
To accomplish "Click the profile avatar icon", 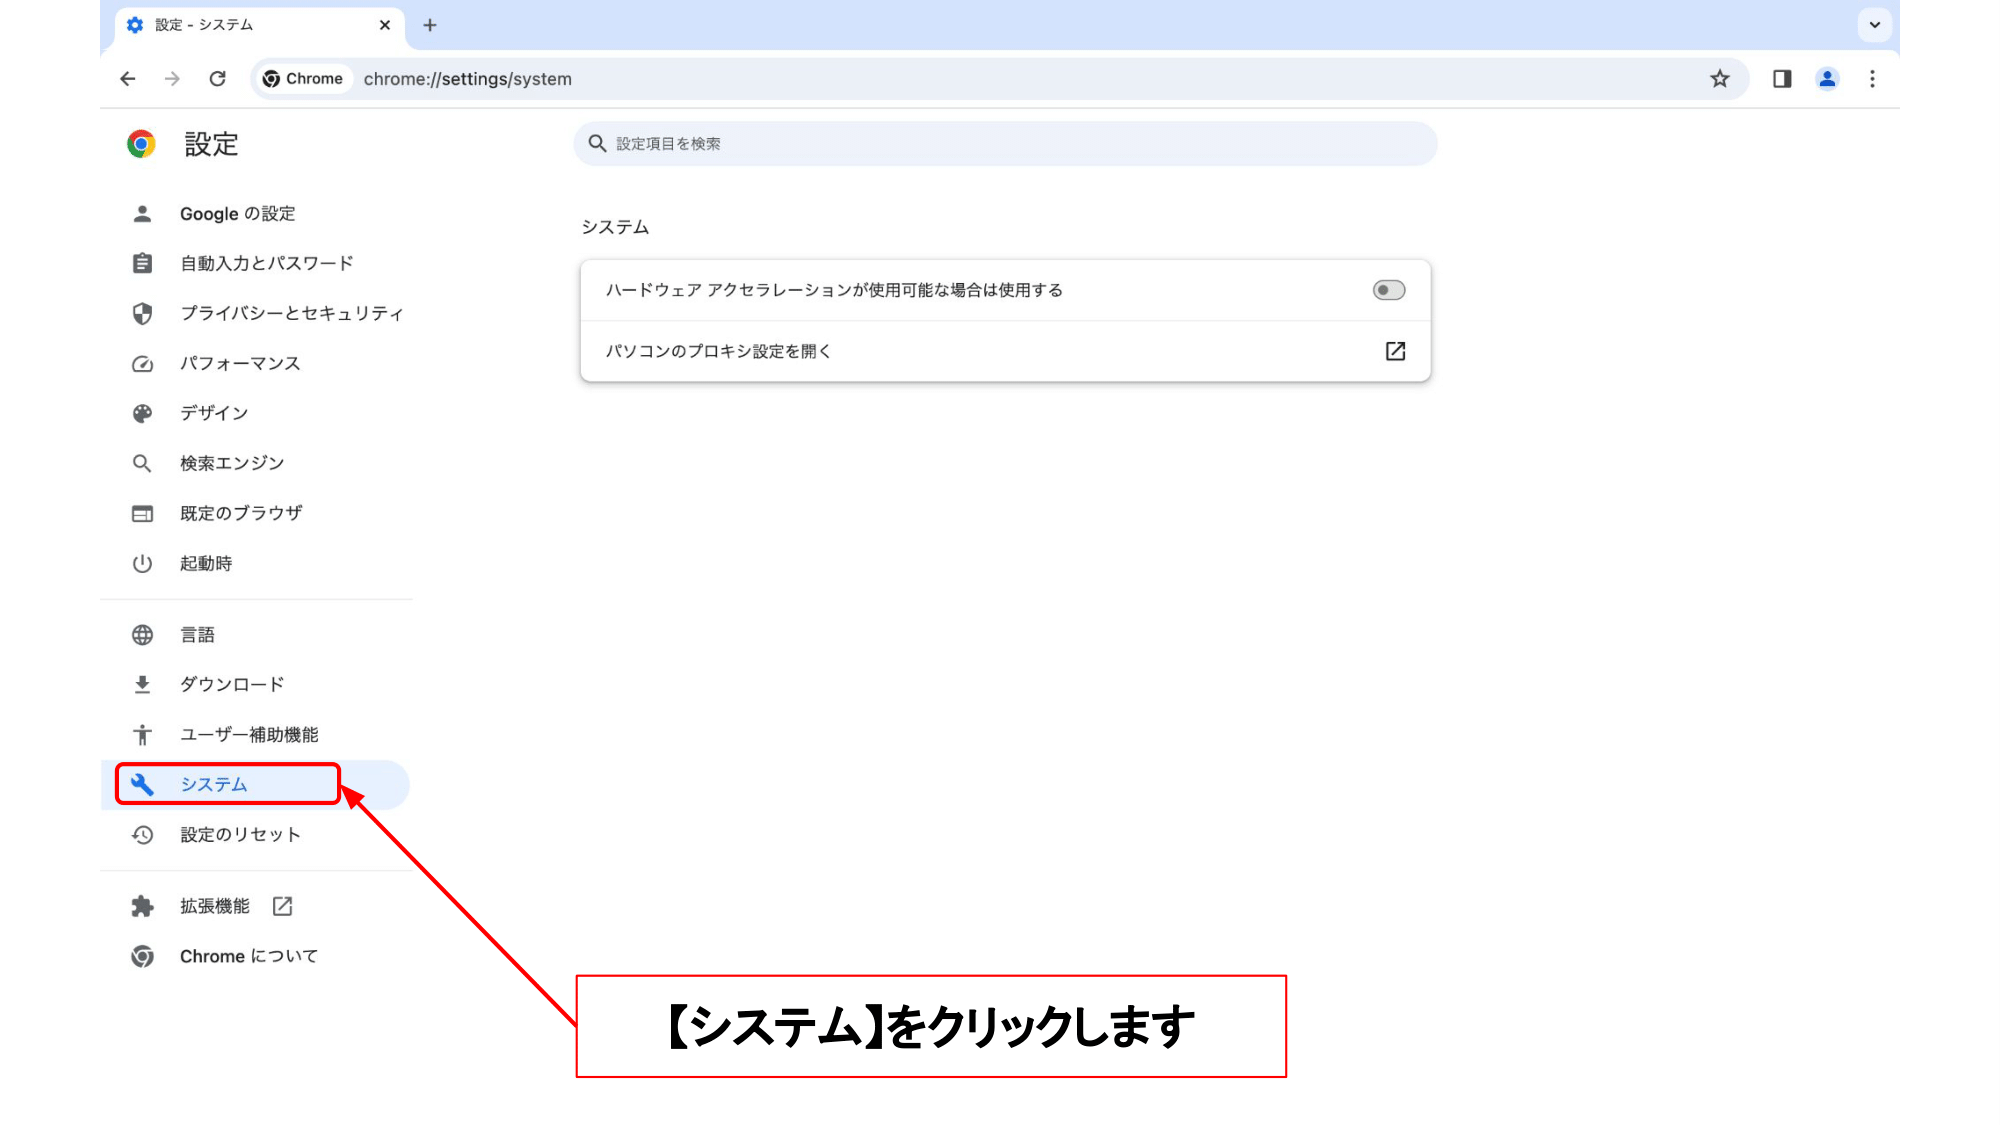I will 1826,79.
